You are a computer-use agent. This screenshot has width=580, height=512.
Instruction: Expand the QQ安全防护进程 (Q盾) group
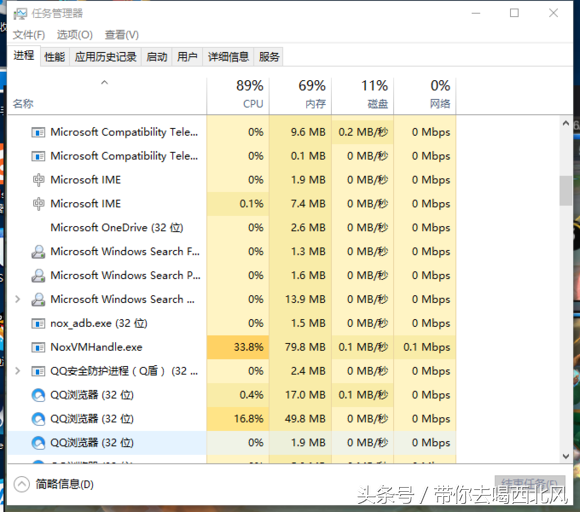[x=17, y=371]
